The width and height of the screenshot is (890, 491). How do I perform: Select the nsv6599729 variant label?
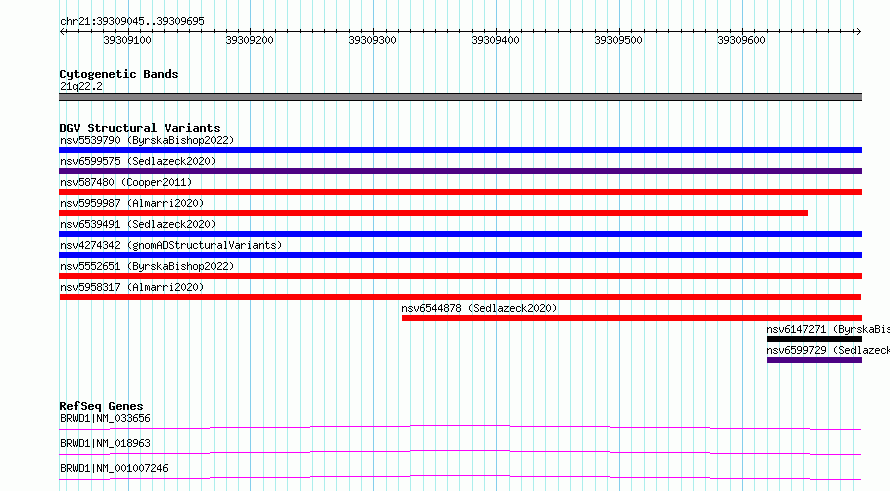pos(828,350)
